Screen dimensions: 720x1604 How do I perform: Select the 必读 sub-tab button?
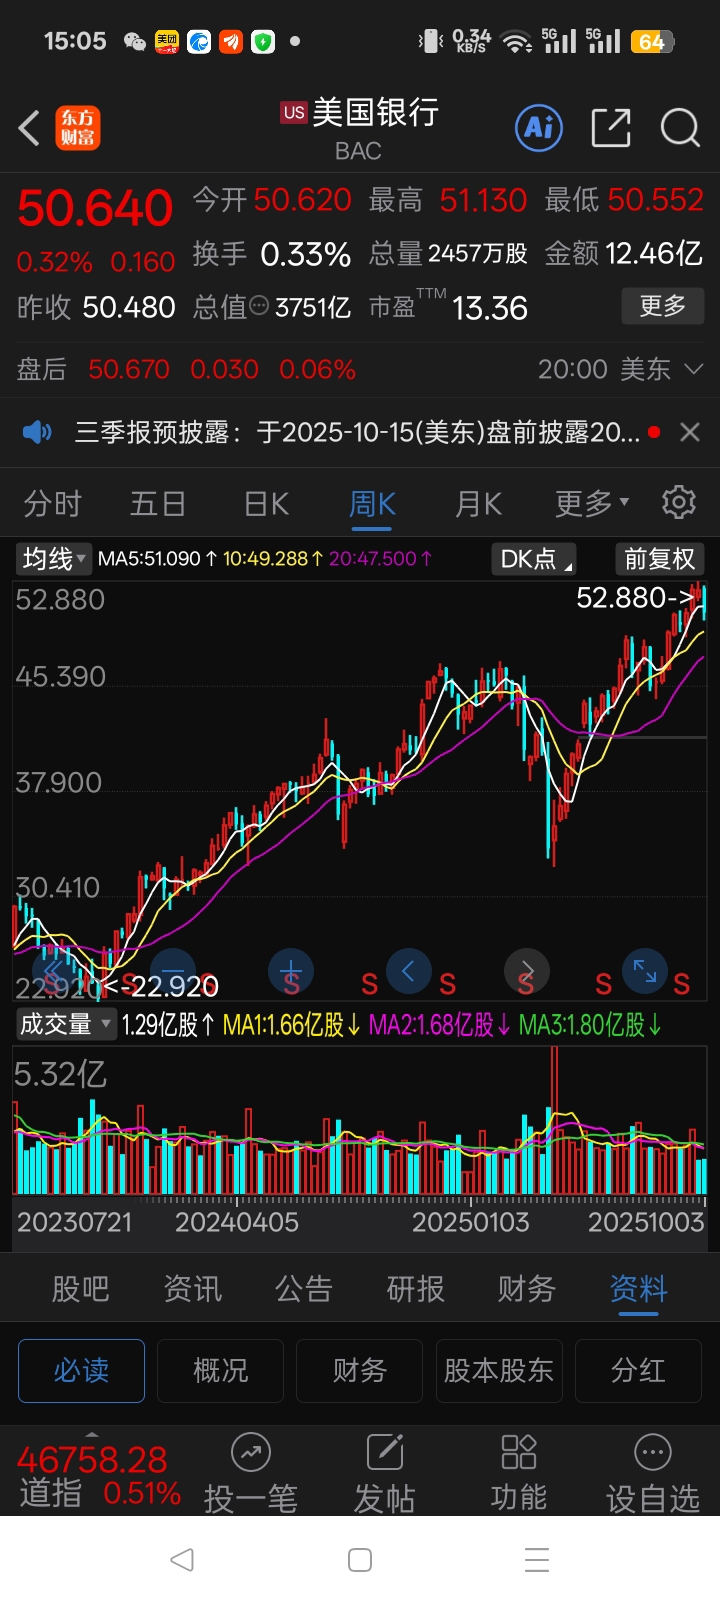point(81,1371)
